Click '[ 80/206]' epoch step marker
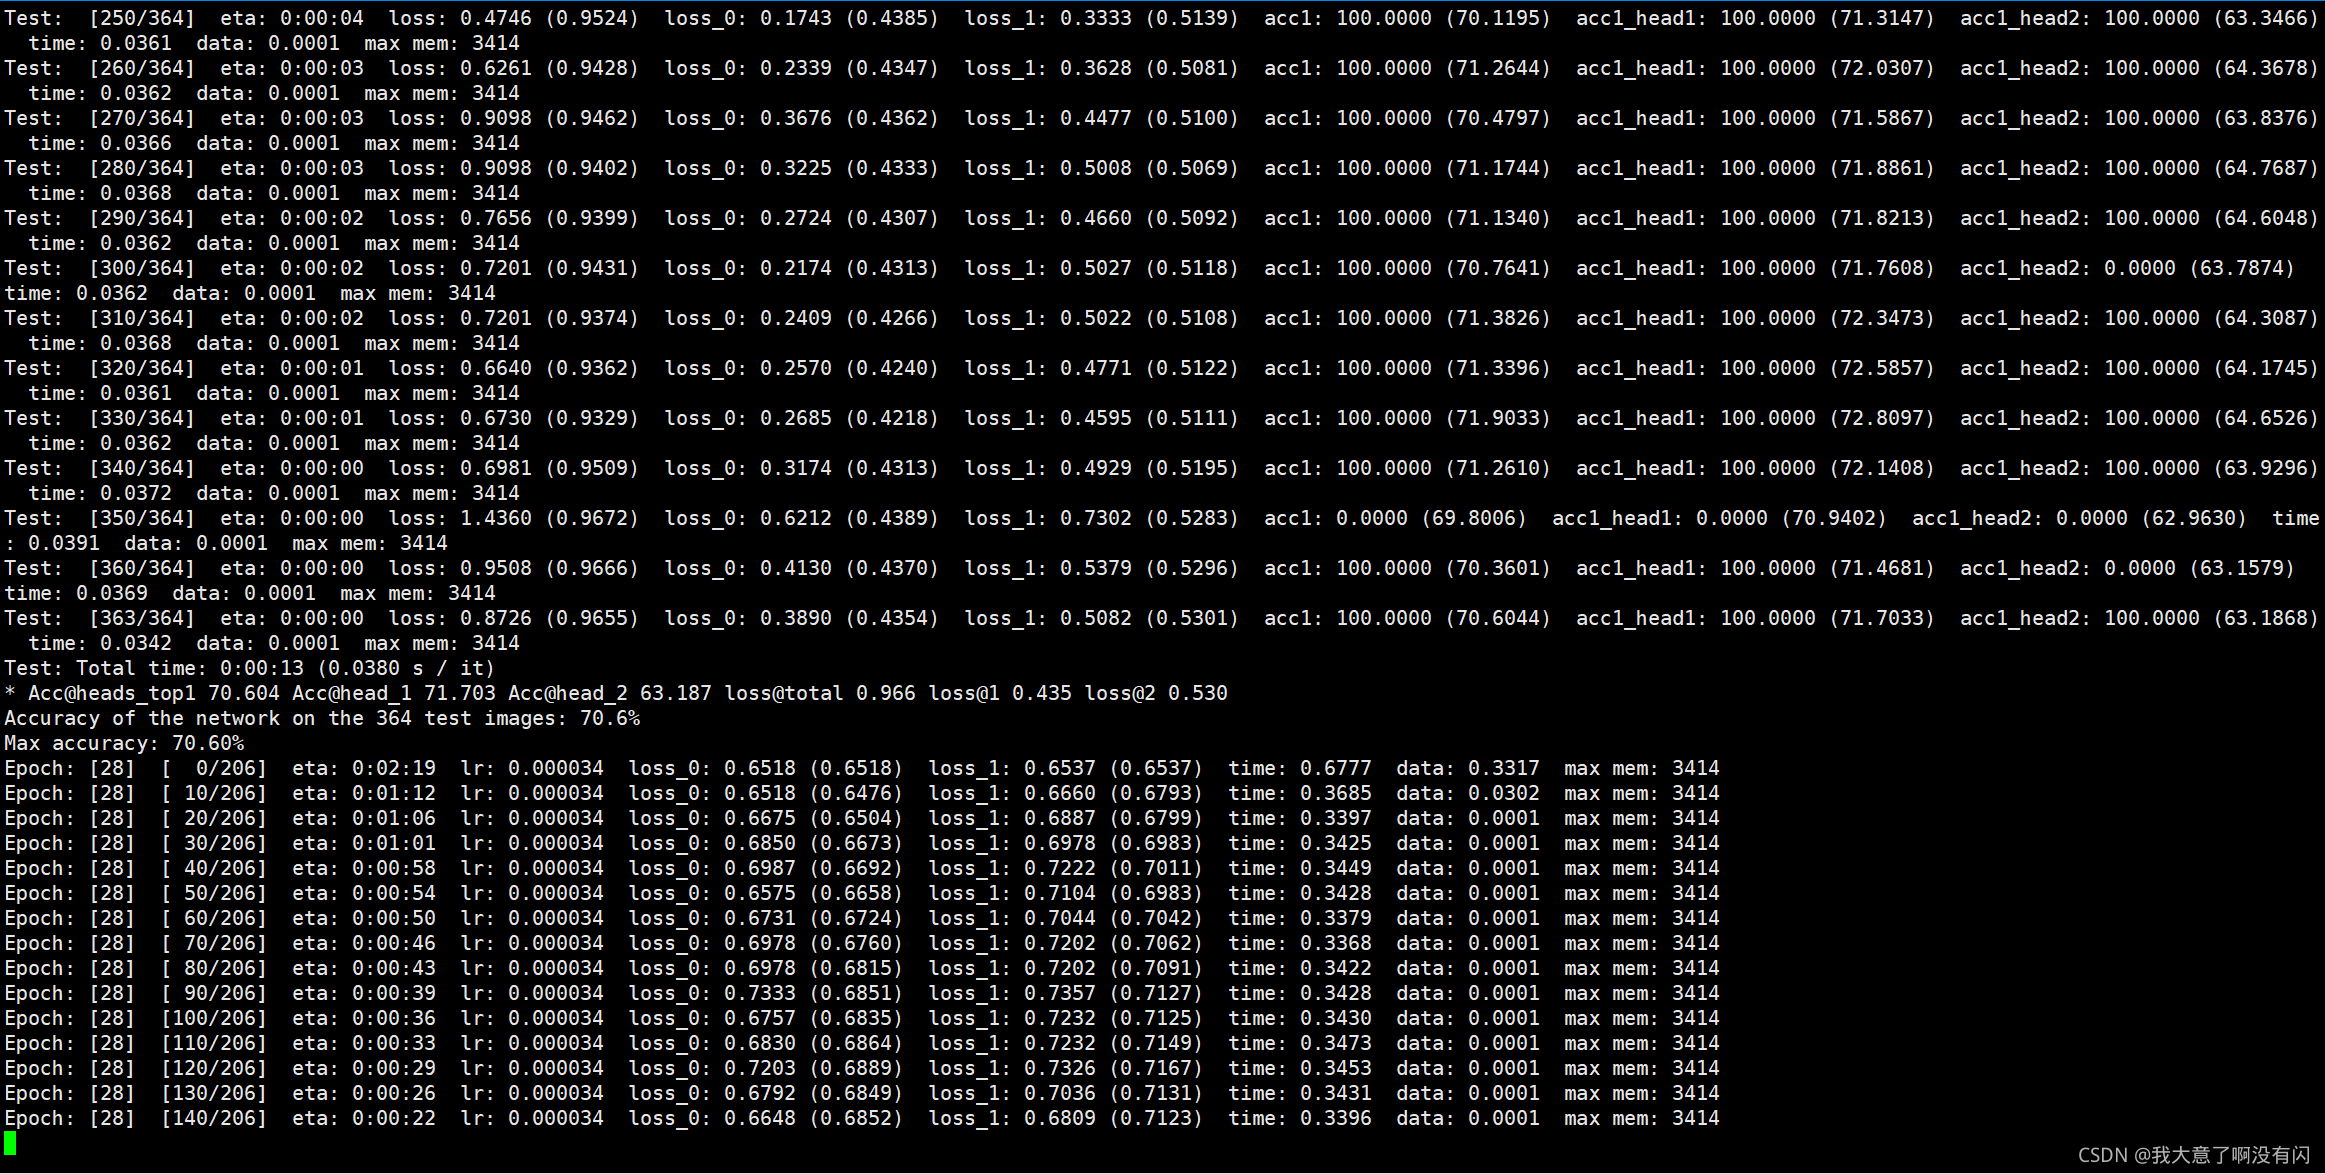This screenshot has width=2325, height=1174. (214, 968)
